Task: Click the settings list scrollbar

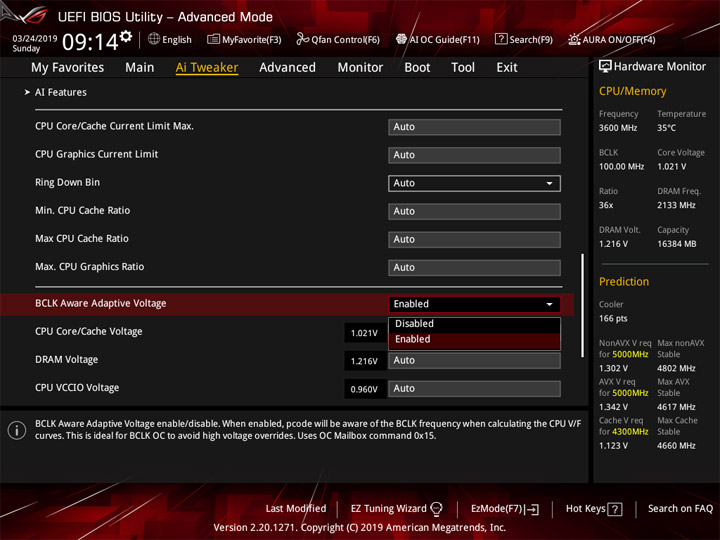Action: (x=583, y=305)
